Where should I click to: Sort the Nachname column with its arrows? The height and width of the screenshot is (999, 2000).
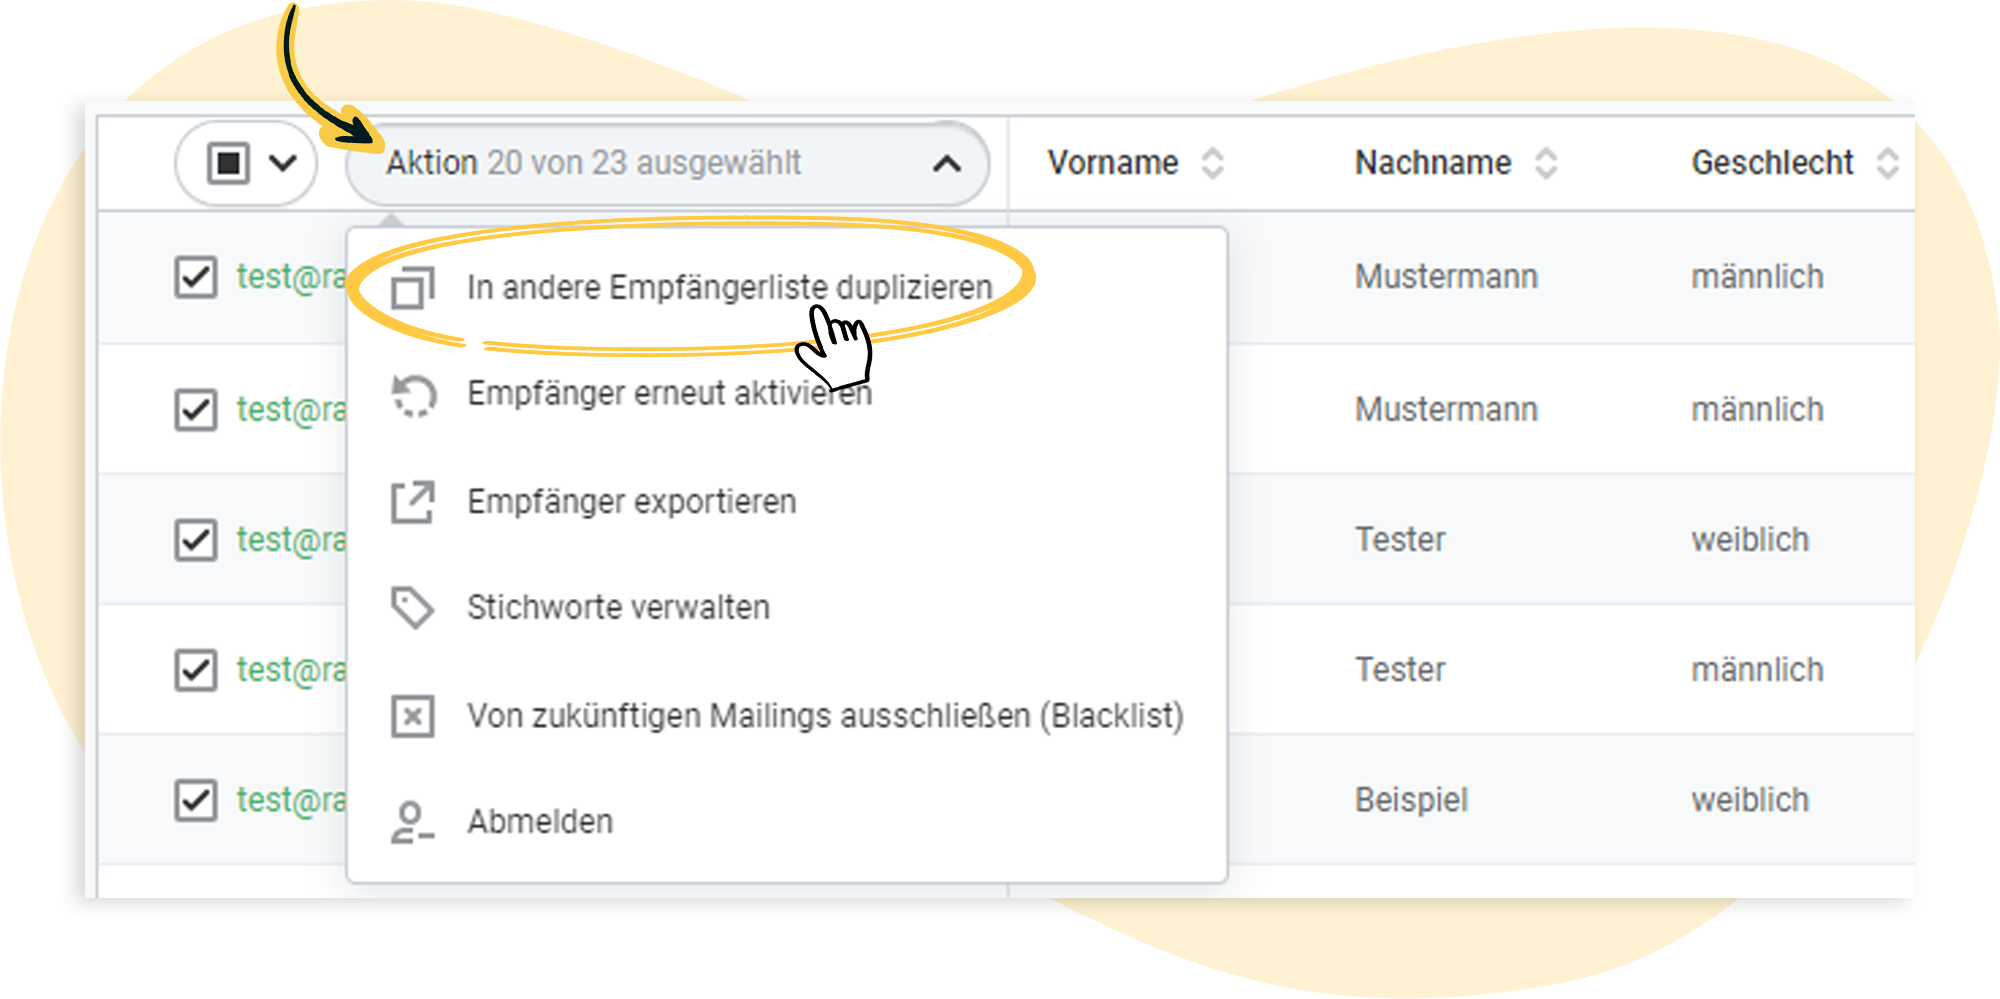pos(1546,163)
